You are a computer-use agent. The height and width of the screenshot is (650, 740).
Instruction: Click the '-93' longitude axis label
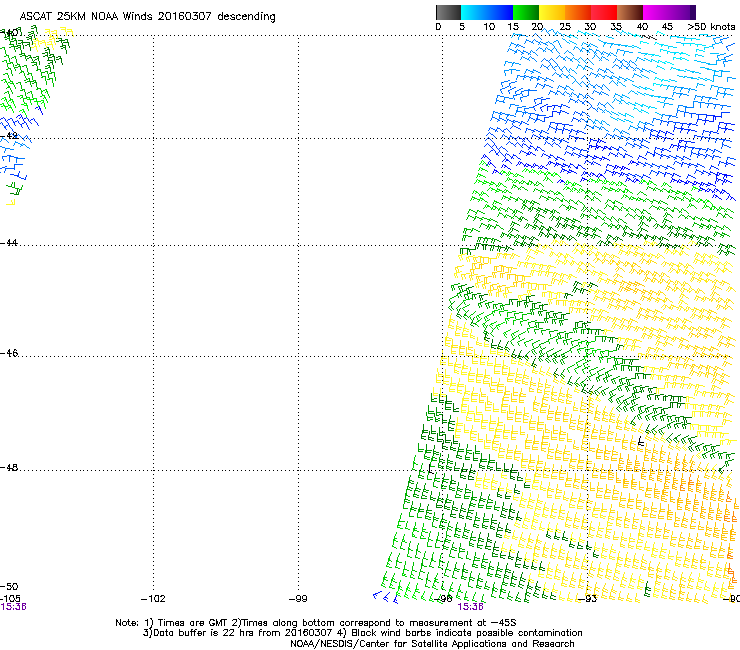588,599
